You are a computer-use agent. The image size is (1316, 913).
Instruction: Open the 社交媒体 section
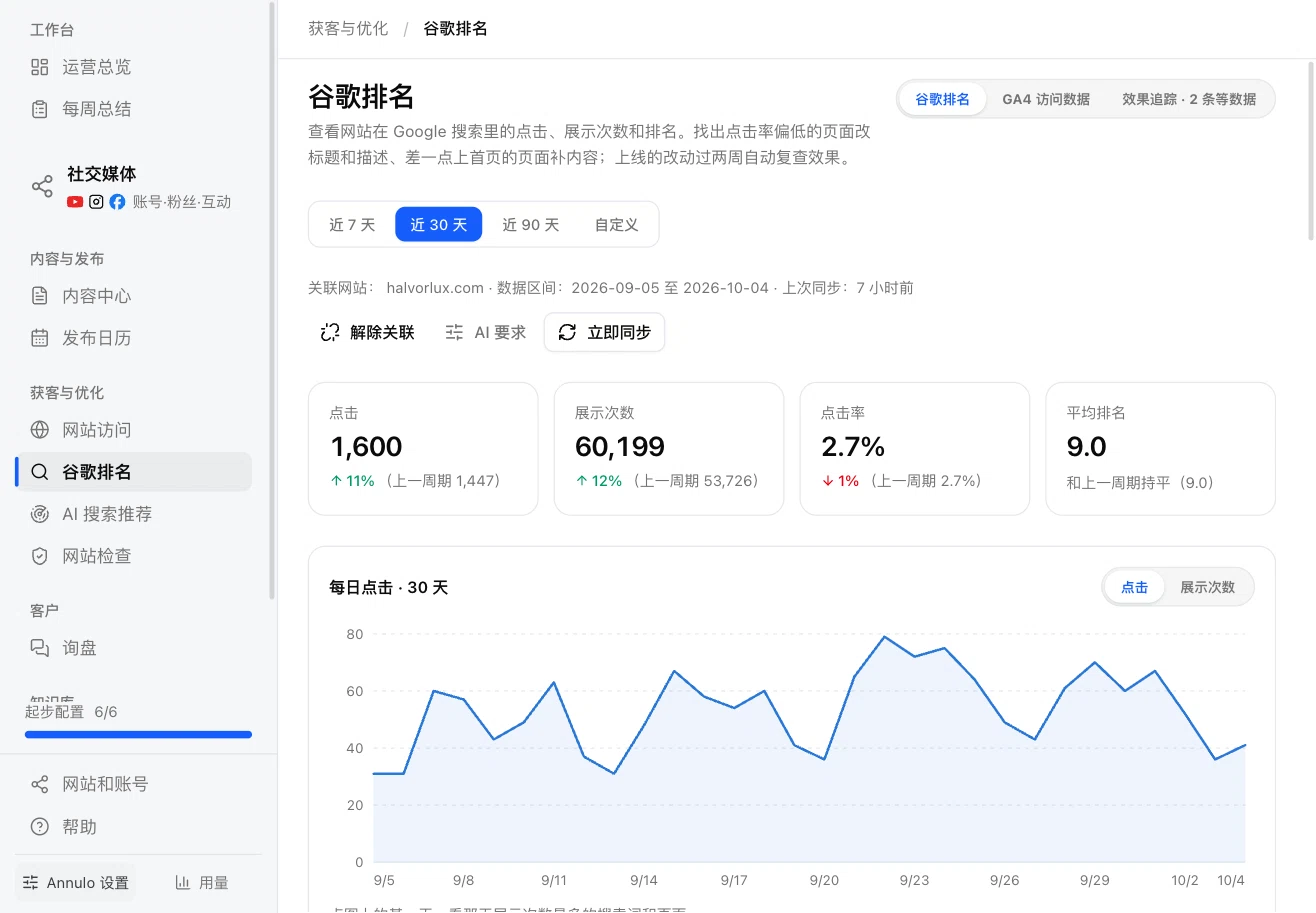click(133, 187)
